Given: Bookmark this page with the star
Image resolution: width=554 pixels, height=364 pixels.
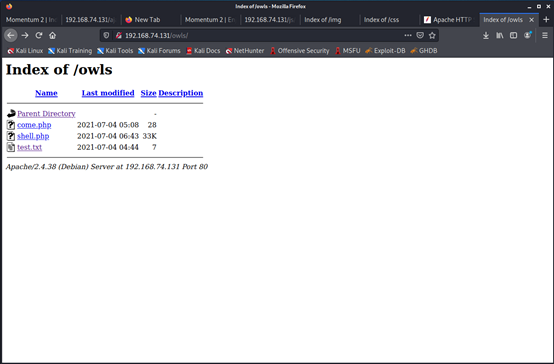Looking at the screenshot, I should click(x=432, y=35).
